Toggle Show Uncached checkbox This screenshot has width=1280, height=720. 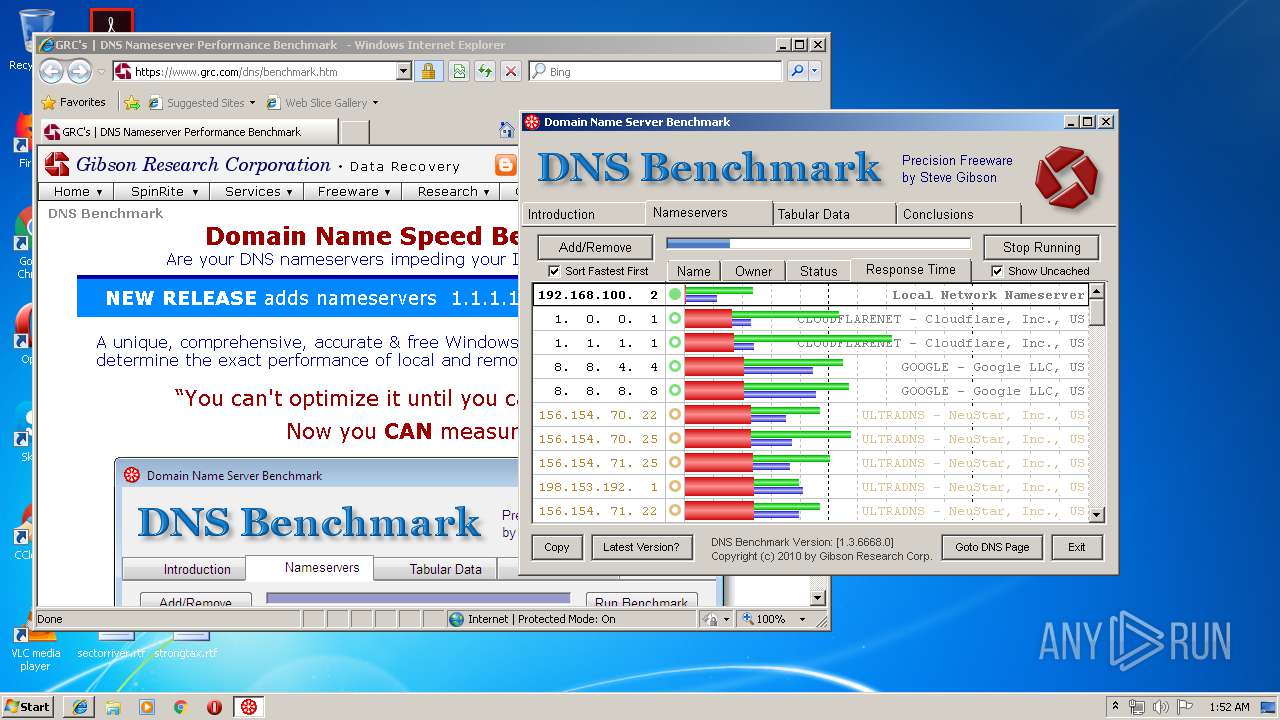997,271
